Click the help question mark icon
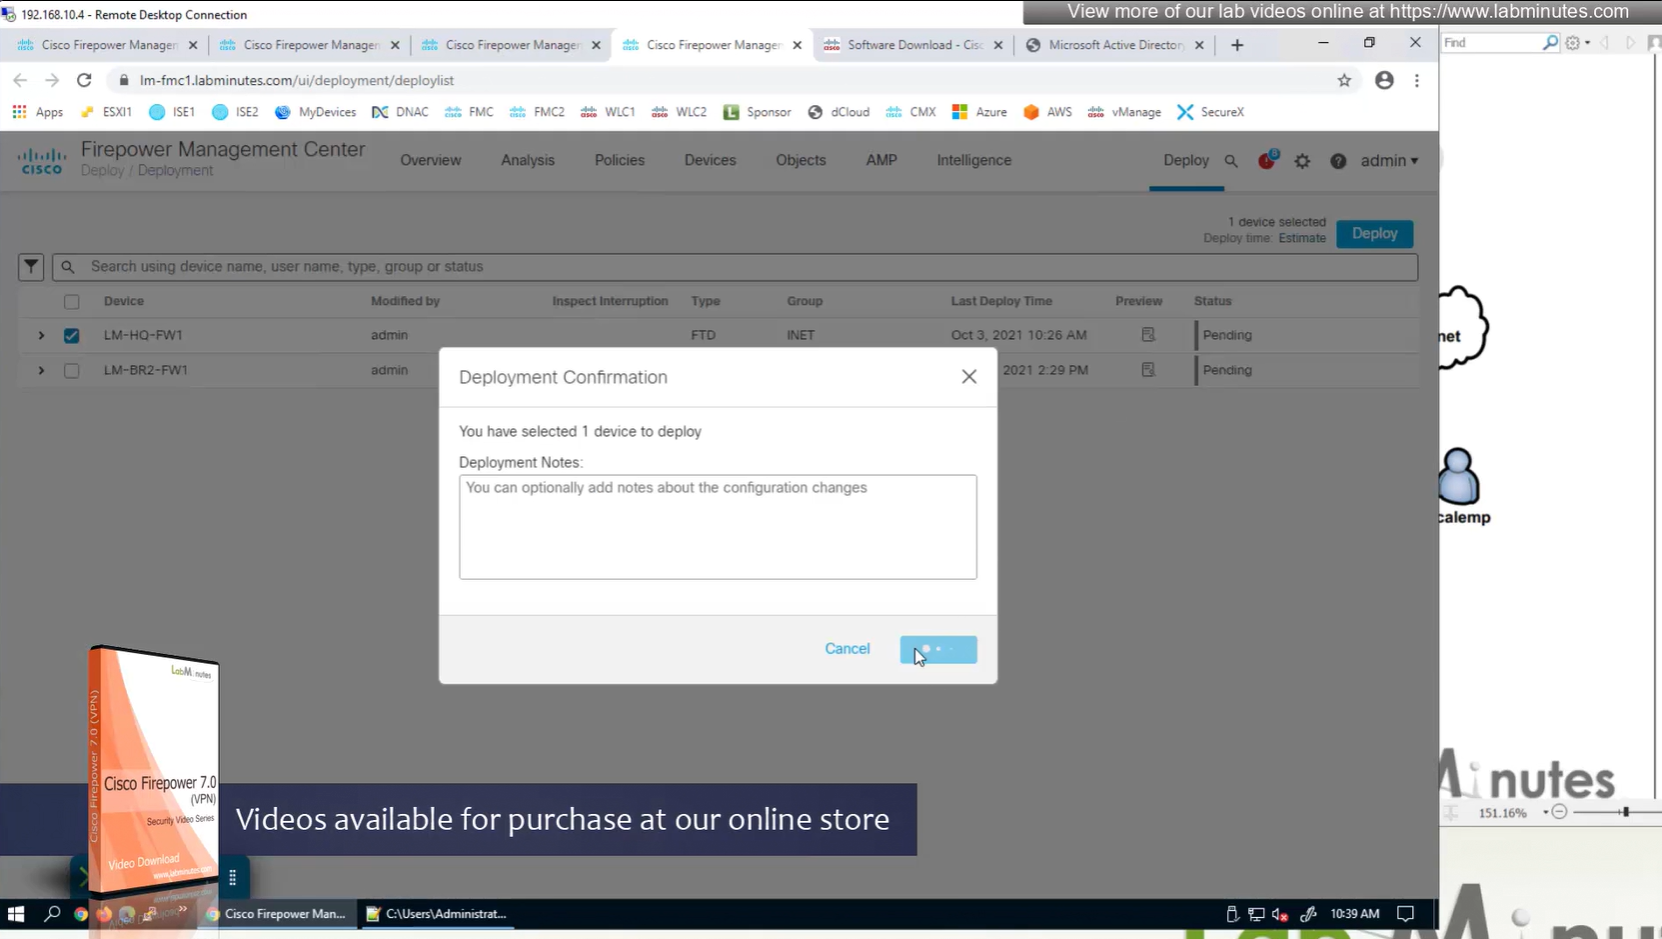1662x939 pixels. (x=1338, y=161)
